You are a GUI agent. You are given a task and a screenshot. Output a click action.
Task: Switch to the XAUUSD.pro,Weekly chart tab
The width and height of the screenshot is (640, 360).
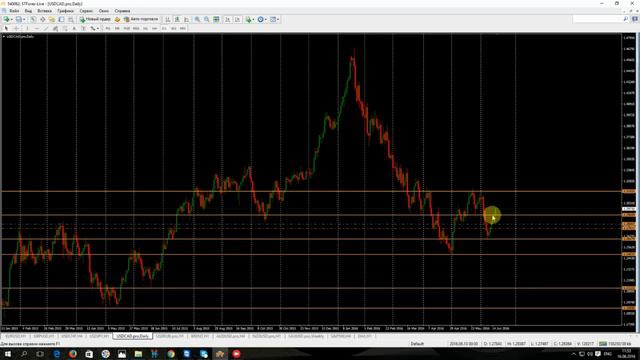click(x=306, y=336)
